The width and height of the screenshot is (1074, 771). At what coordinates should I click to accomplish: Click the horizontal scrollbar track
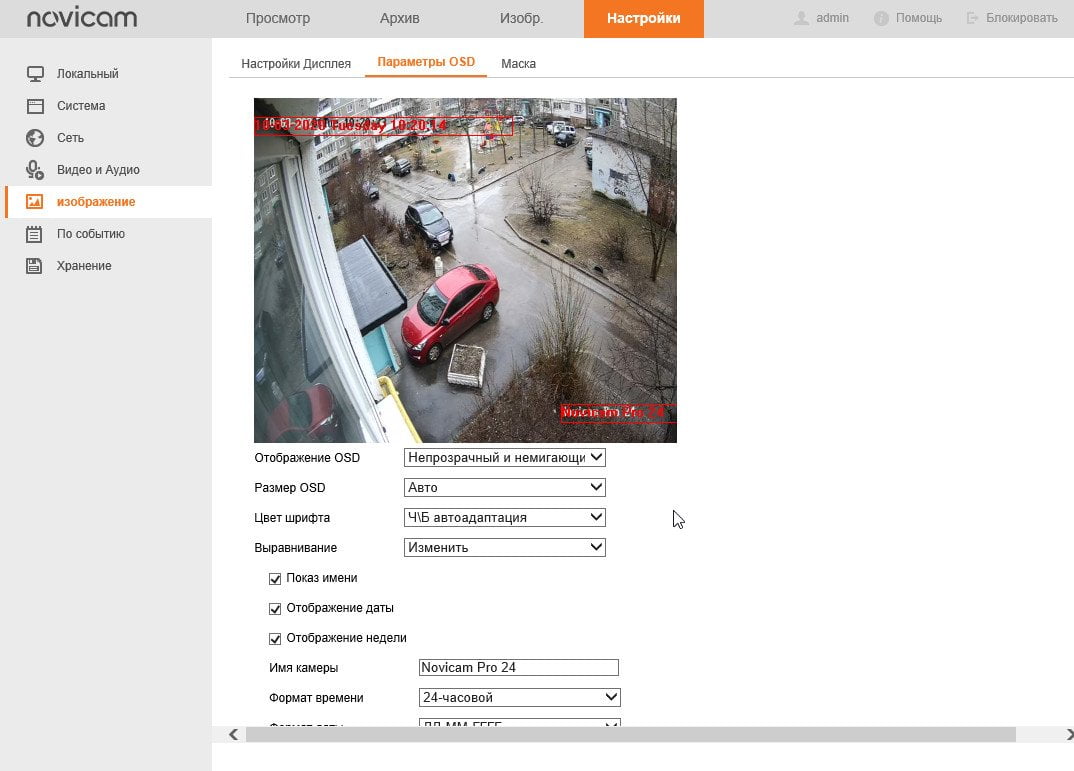pyautogui.click(x=630, y=735)
